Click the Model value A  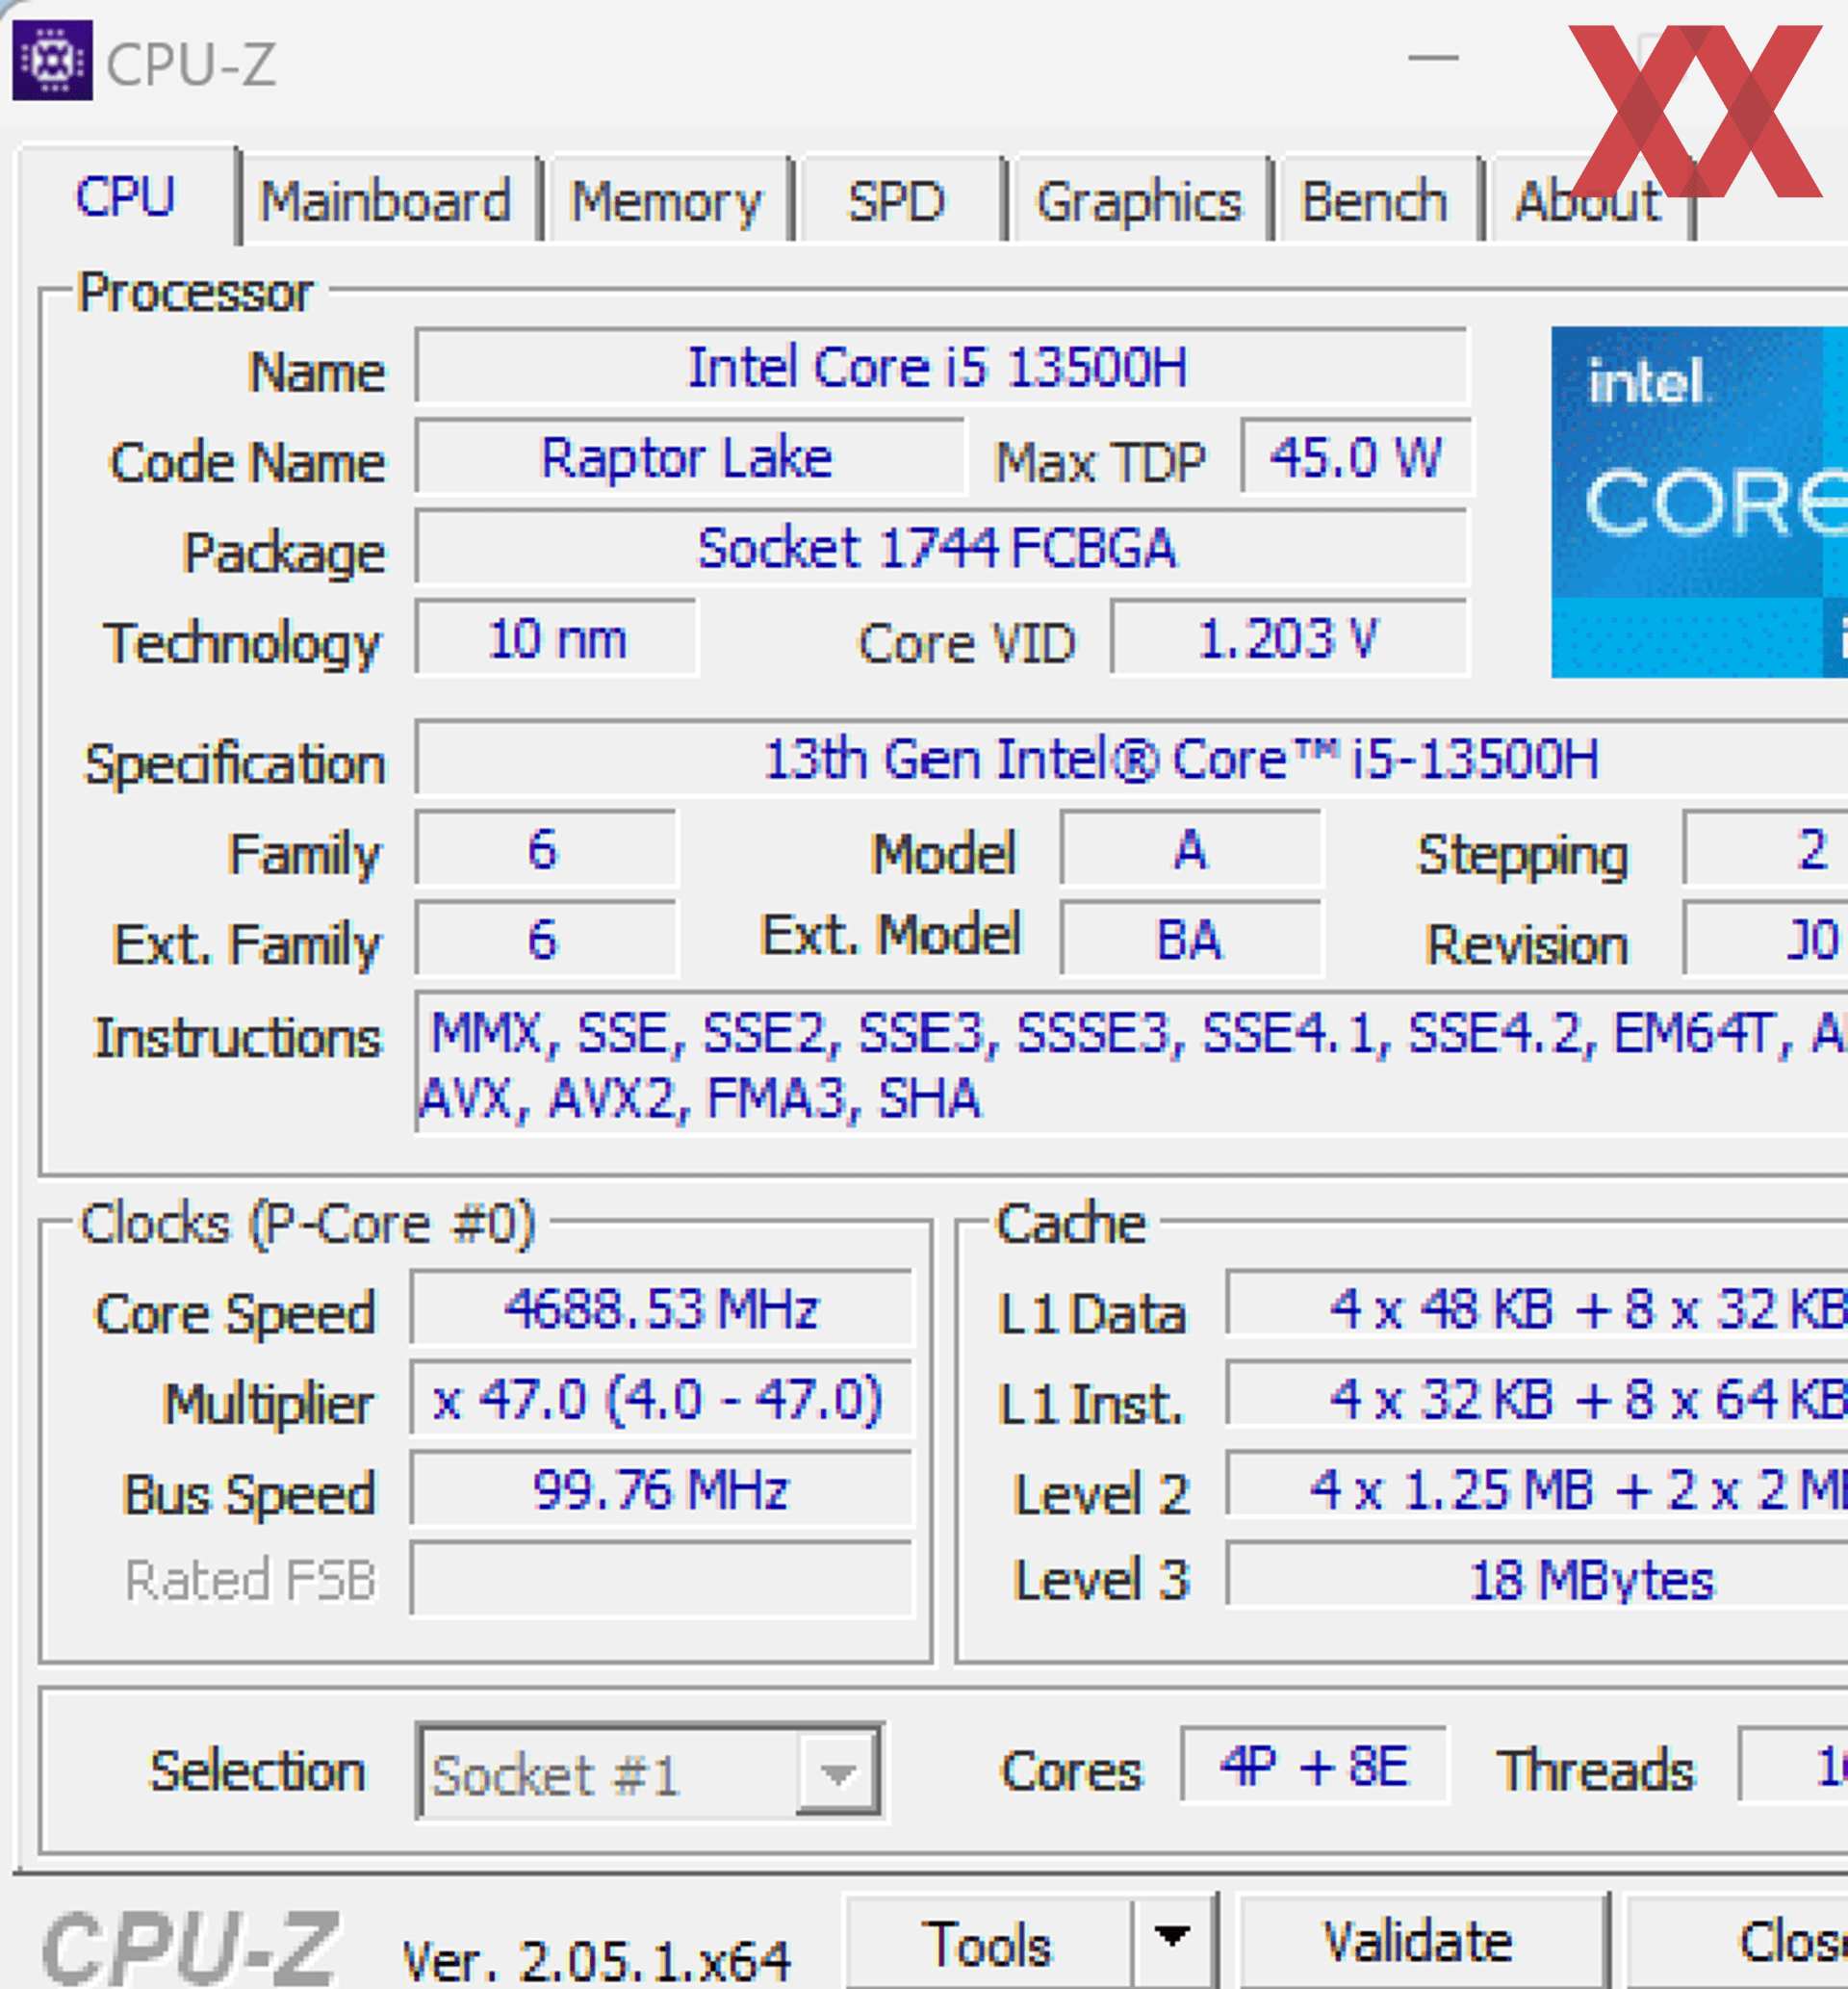pos(1191,849)
